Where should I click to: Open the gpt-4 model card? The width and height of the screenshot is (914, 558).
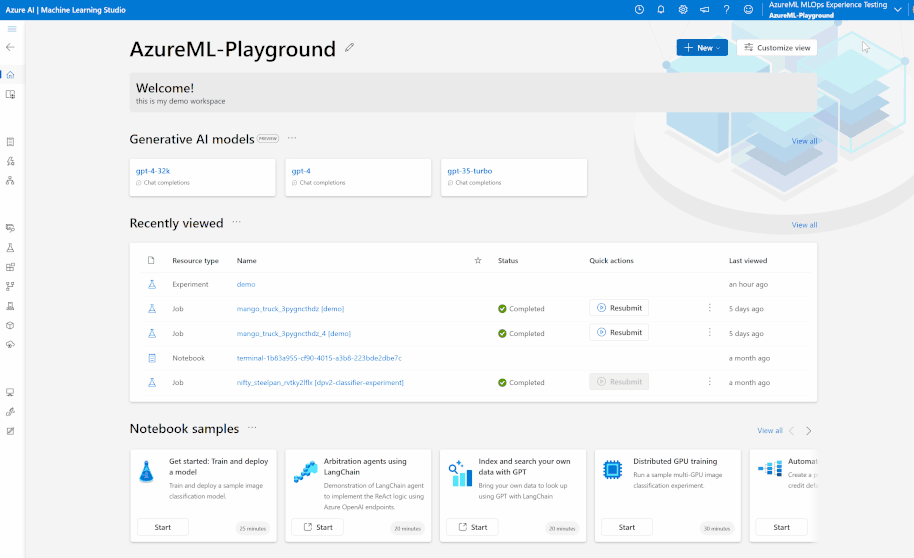pos(358,177)
